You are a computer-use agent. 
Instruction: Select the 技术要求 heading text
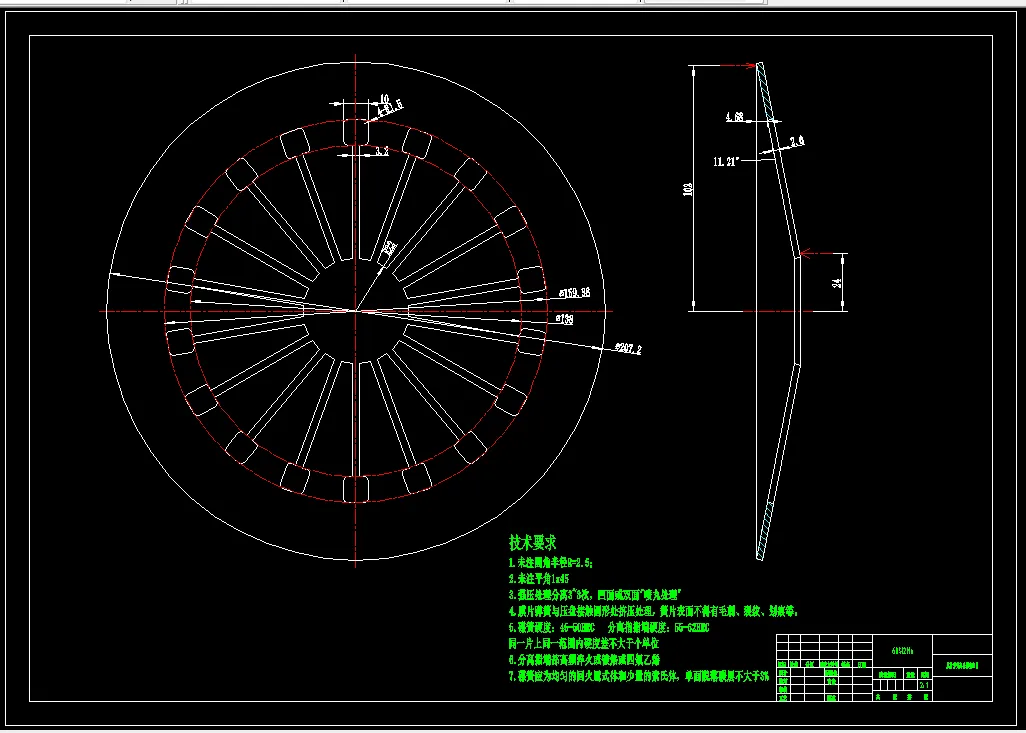point(532,542)
